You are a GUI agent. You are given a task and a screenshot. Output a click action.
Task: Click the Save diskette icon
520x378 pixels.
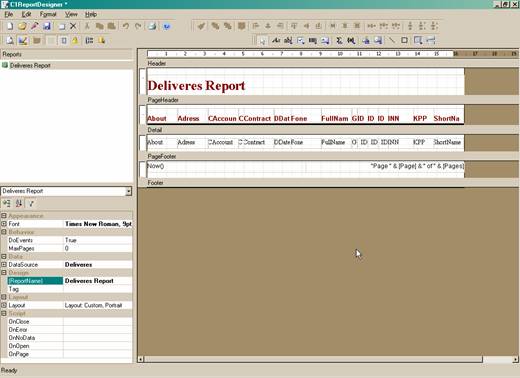(47, 26)
